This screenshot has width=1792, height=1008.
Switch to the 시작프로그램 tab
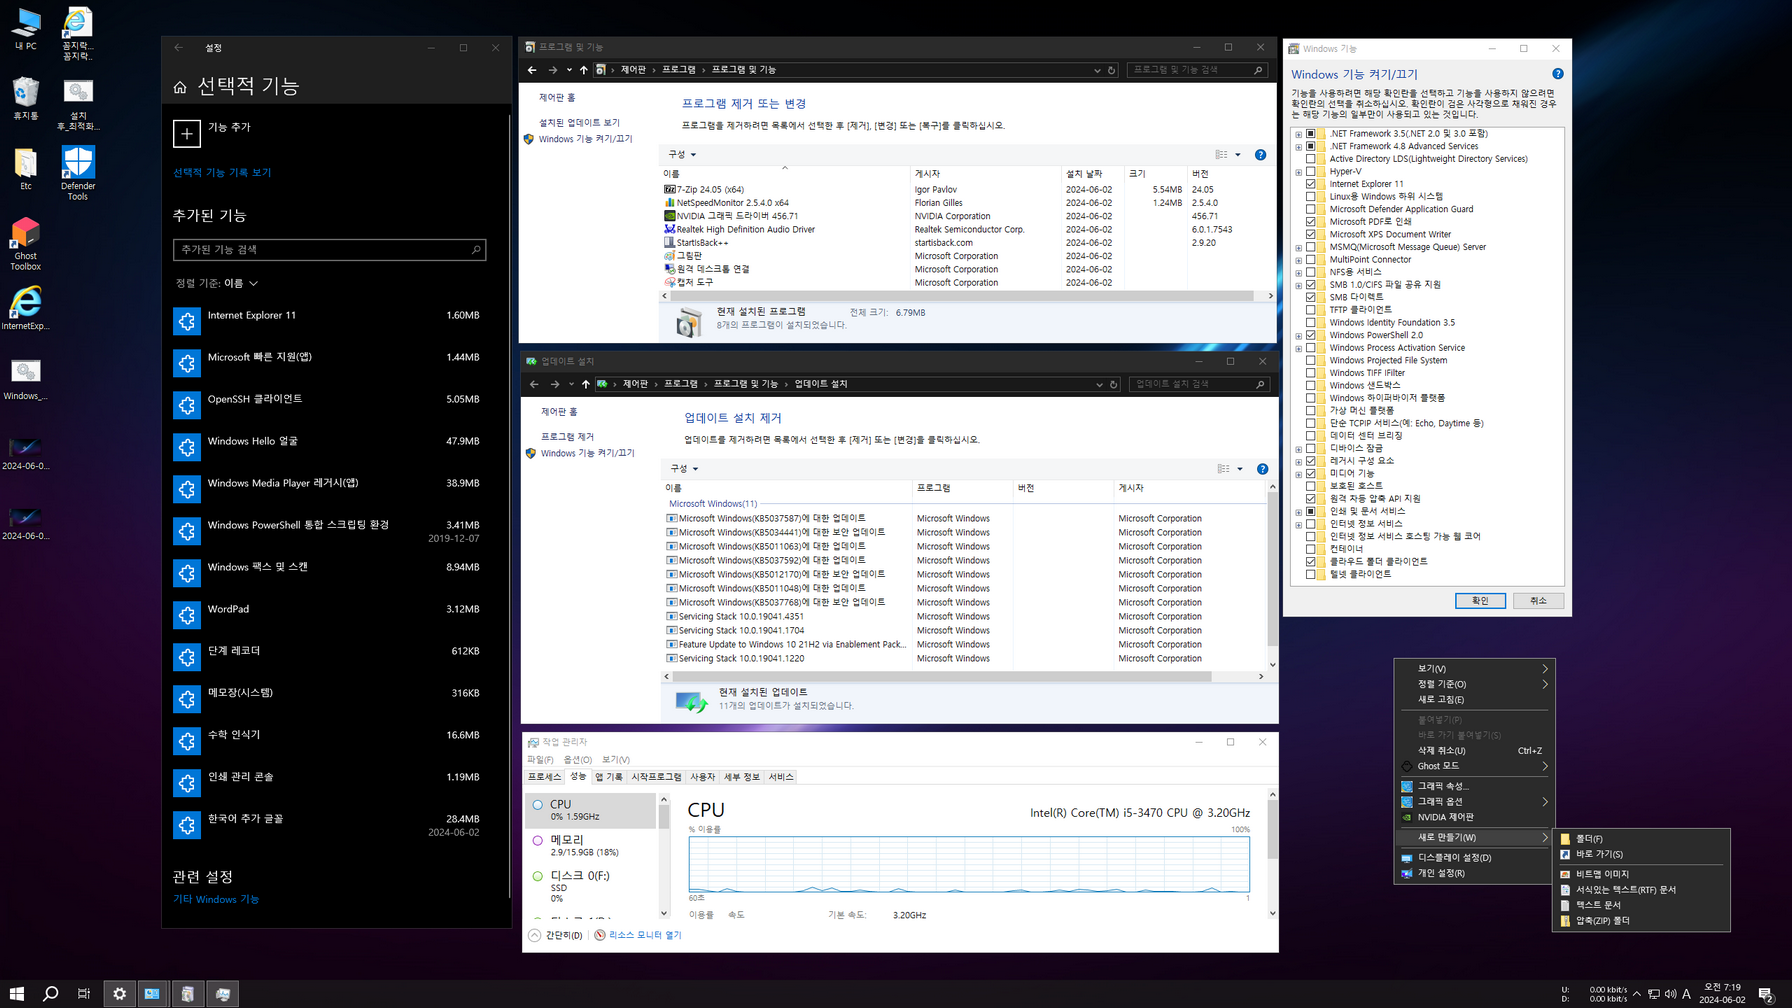pos(656,777)
